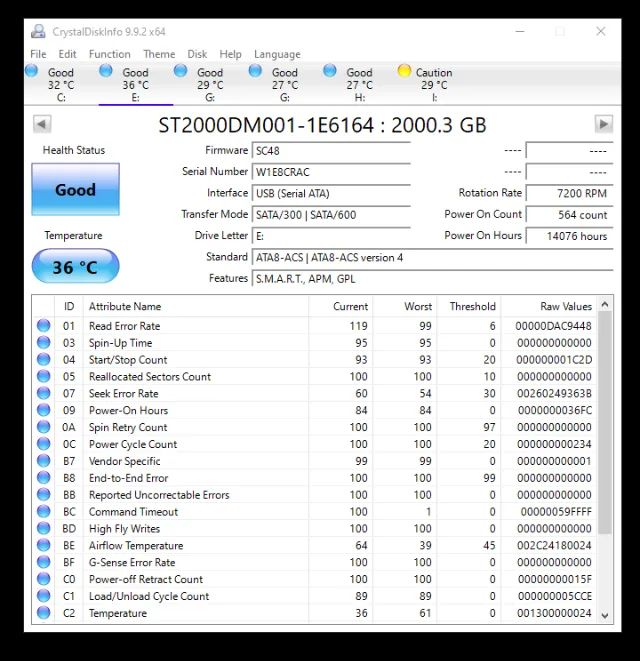
Task: Click the CrystalDiskInfo app icon in title bar
Action: (38, 32)
